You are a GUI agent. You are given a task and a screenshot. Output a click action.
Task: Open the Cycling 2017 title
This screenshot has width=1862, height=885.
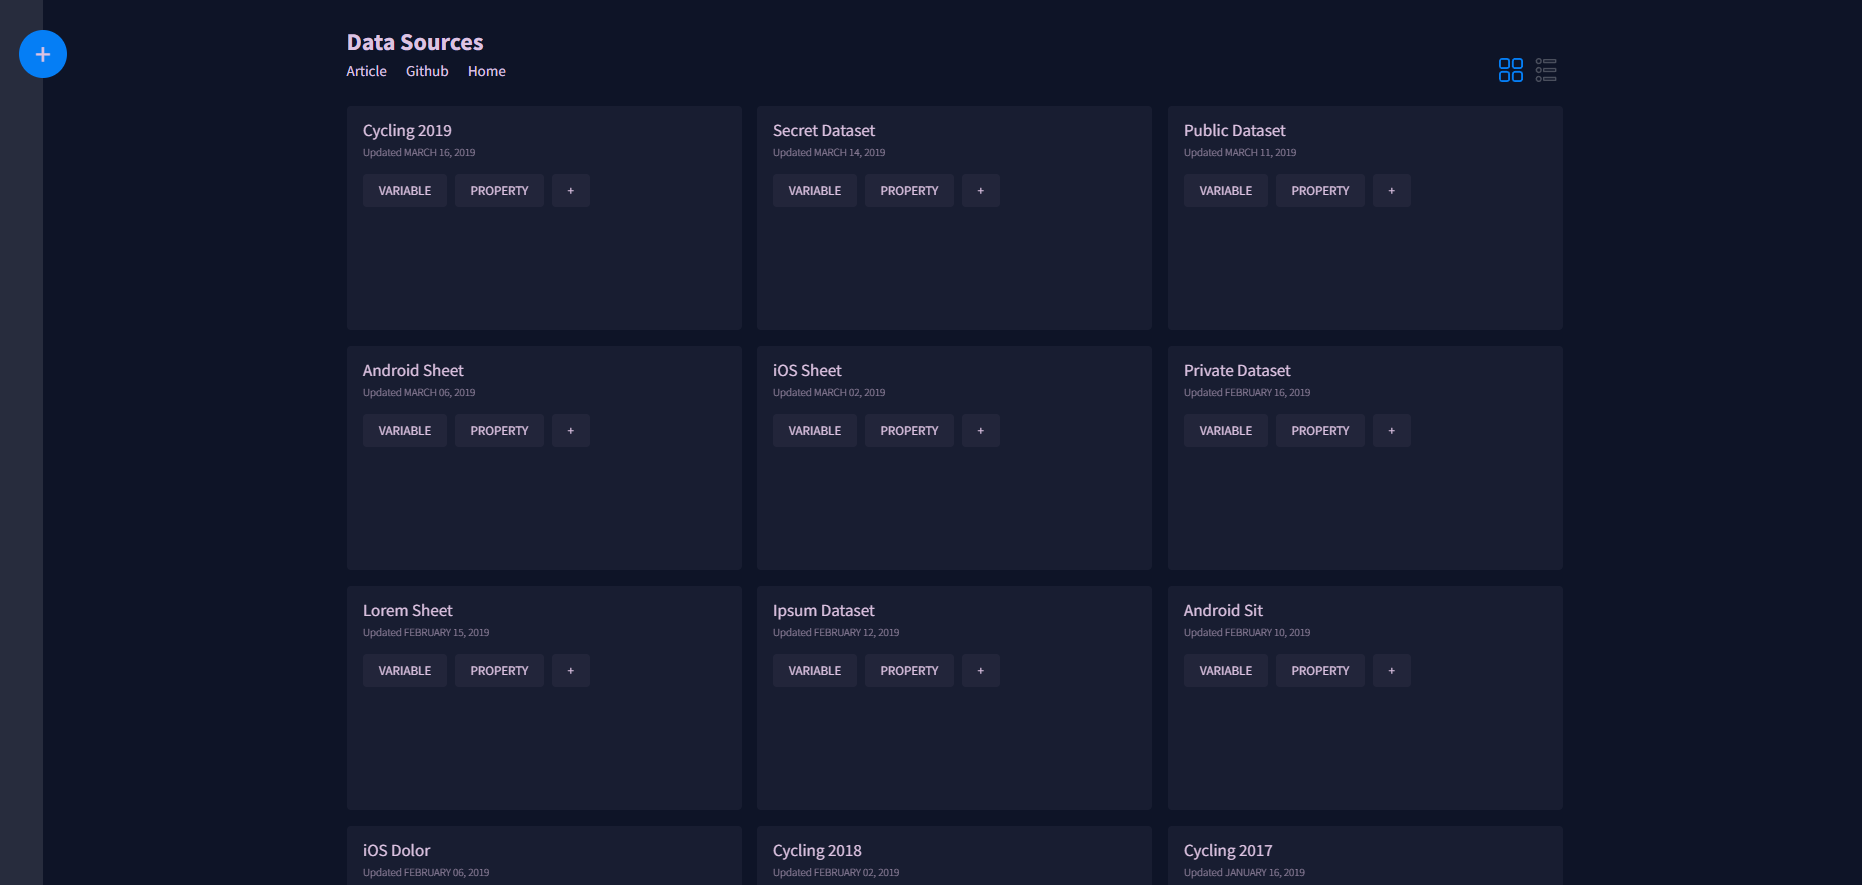[1228, 851]
